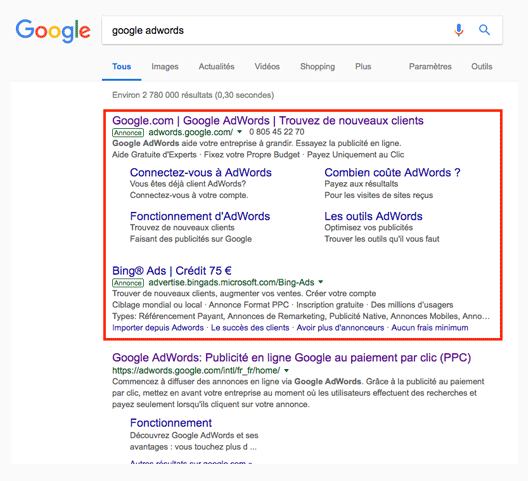Switch to the Images tab
Viewport: 528px width, 481px height.
click(165, 67)
